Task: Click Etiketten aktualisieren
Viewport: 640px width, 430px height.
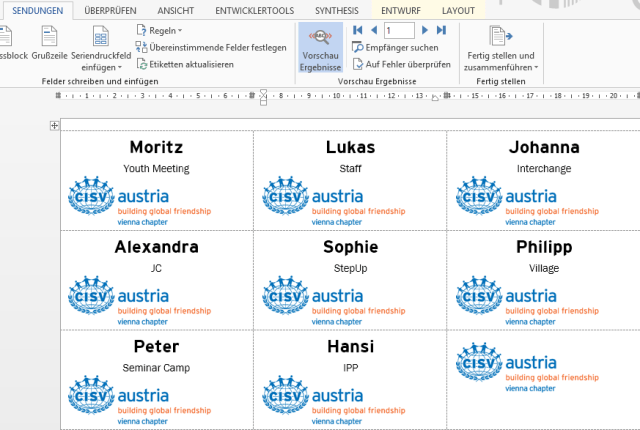Action: 185,64
